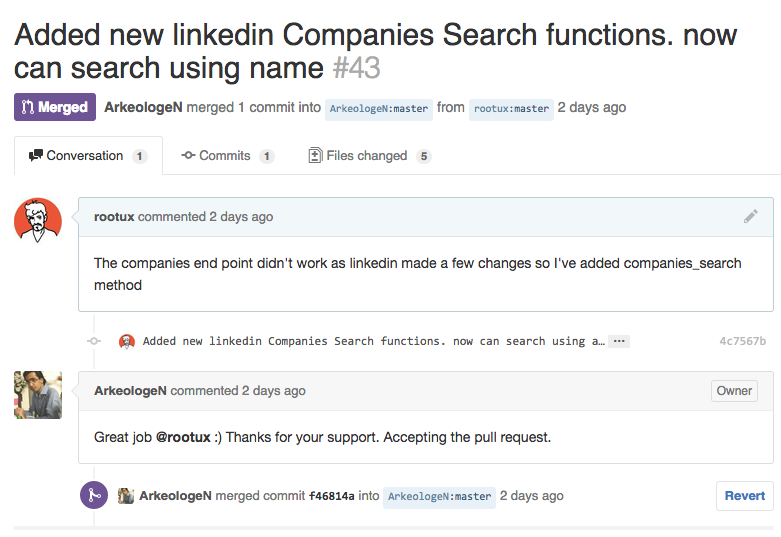Open the rootux username in the comment header
The width and height of the screenshot is (781, 537).
click(114, 217)
